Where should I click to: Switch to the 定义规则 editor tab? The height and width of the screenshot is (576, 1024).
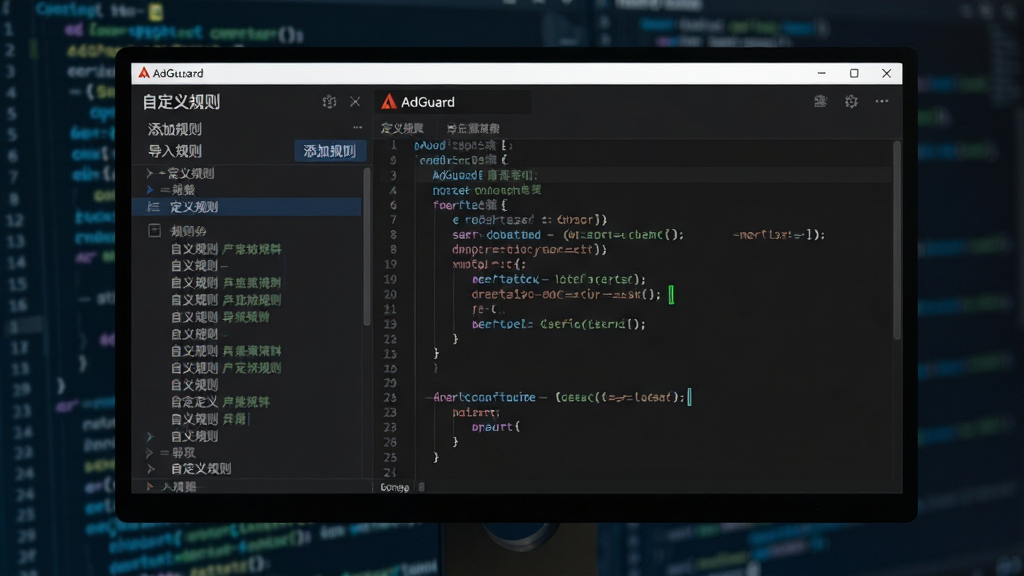click(x=402, y=129)
